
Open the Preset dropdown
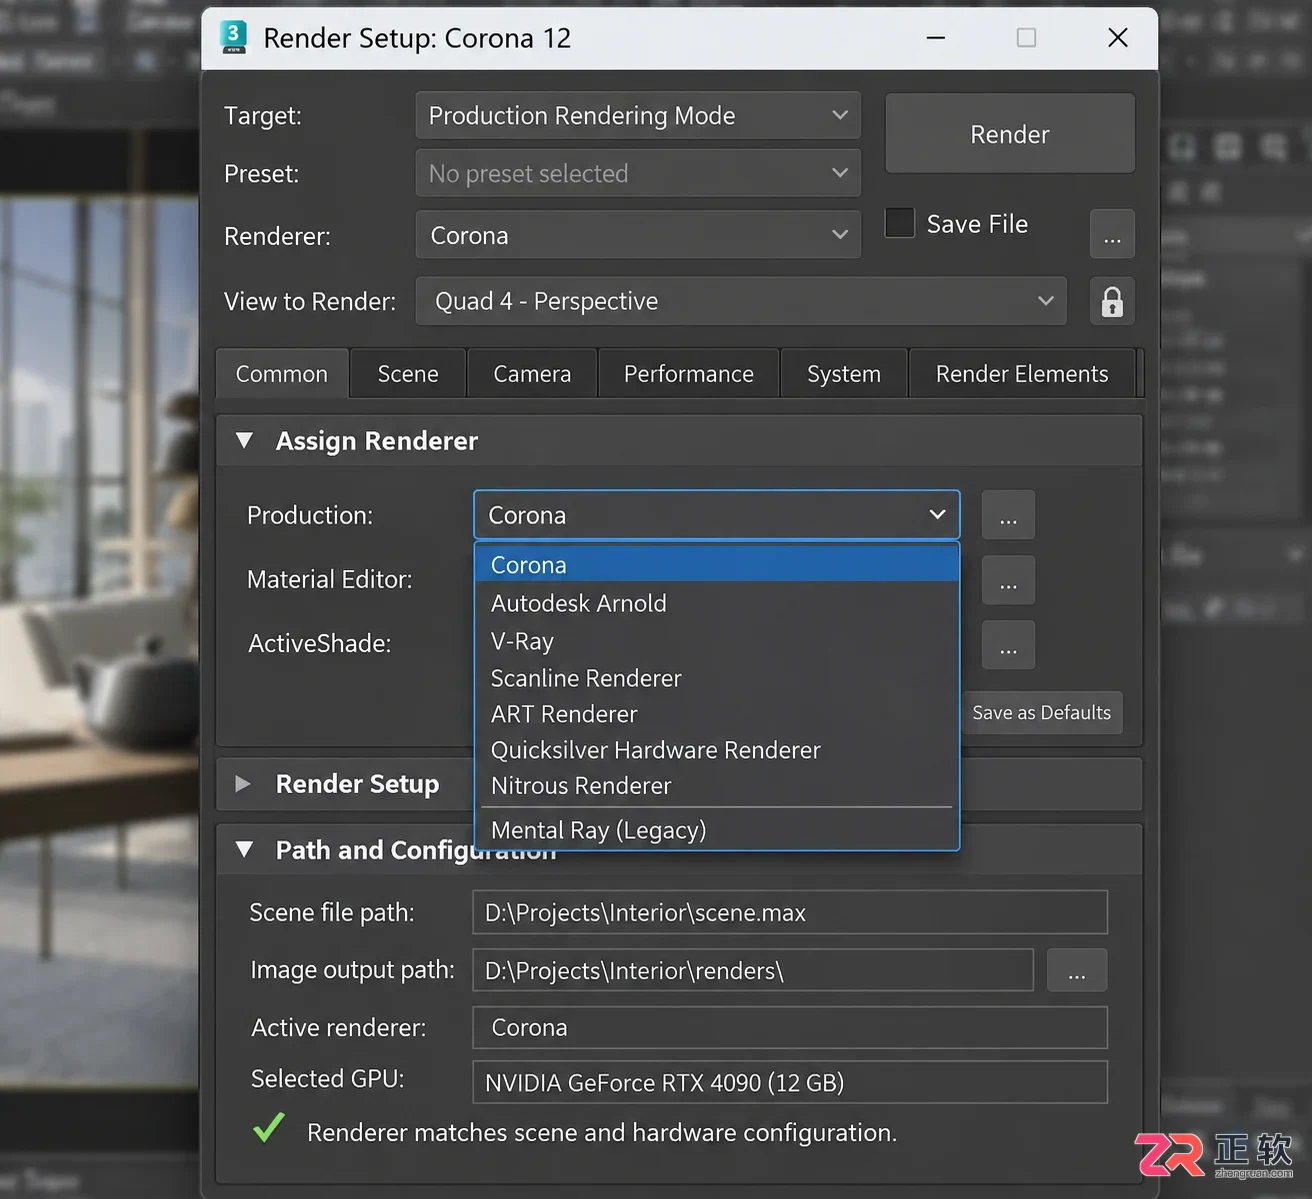638,174
